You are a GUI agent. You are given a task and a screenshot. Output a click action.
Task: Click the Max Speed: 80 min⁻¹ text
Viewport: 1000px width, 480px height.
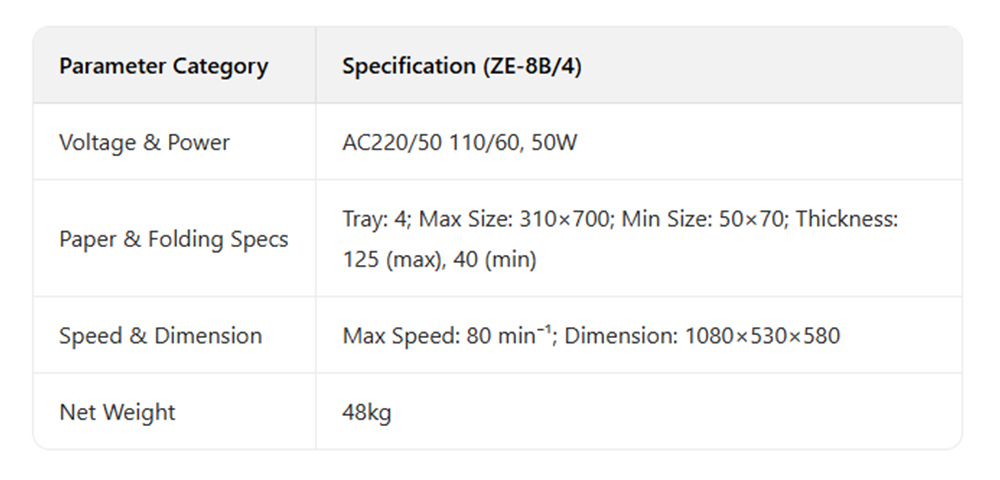click(448, 336)
